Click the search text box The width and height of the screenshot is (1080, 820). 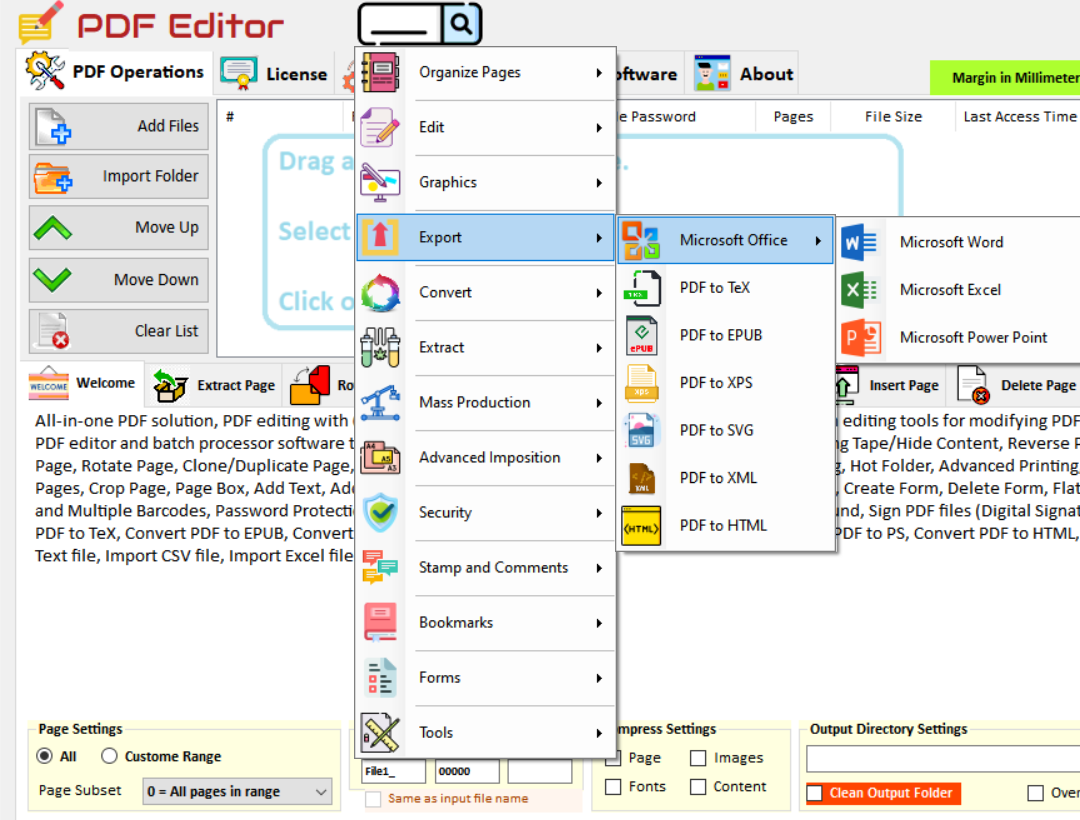point(401,24)
